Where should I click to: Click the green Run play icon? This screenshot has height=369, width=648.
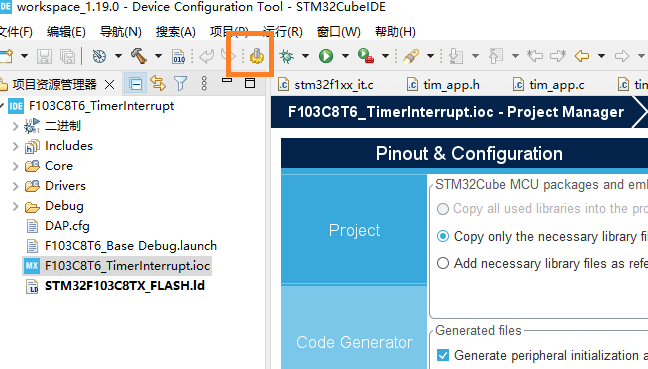(x=326, y=56)
